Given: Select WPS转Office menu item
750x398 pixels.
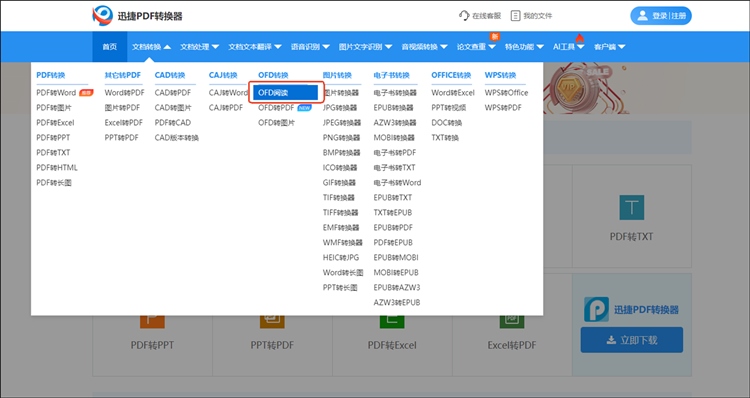Looking at the screenshot, I should 507,93.
